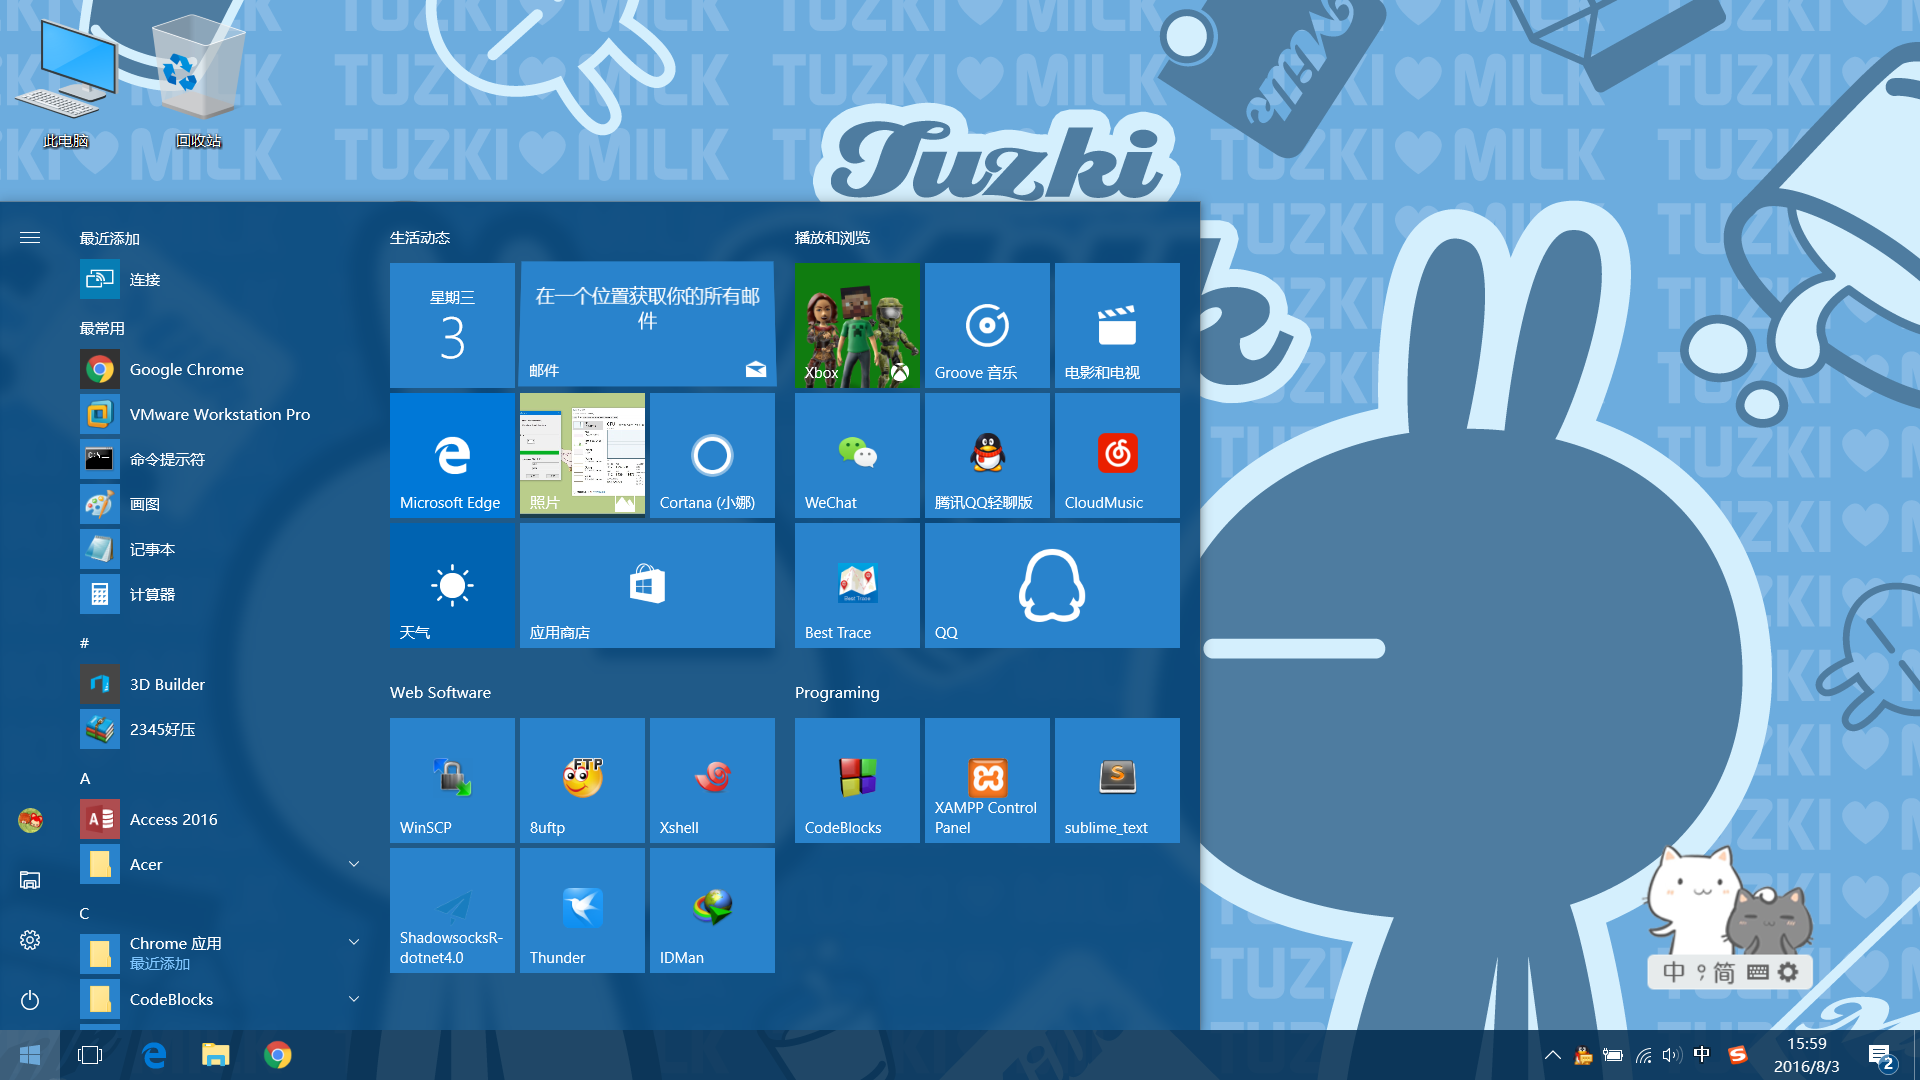Open Access 2016 from app list
The height and width of the screenshot is (1080, 1920).
pyautogui.click(x=222, y=819)
